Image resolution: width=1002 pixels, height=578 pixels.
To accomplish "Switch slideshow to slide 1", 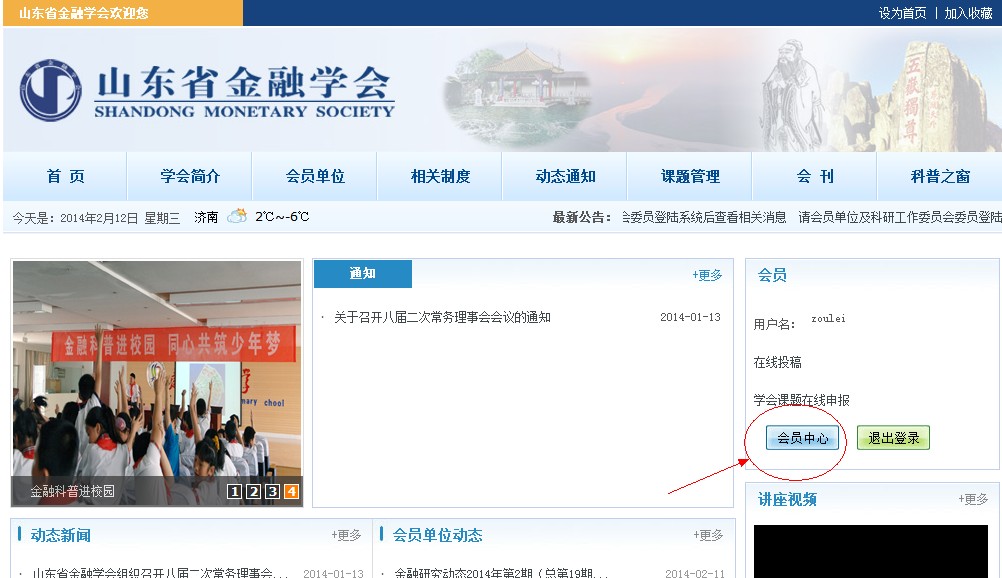I will tap(235, 491).
